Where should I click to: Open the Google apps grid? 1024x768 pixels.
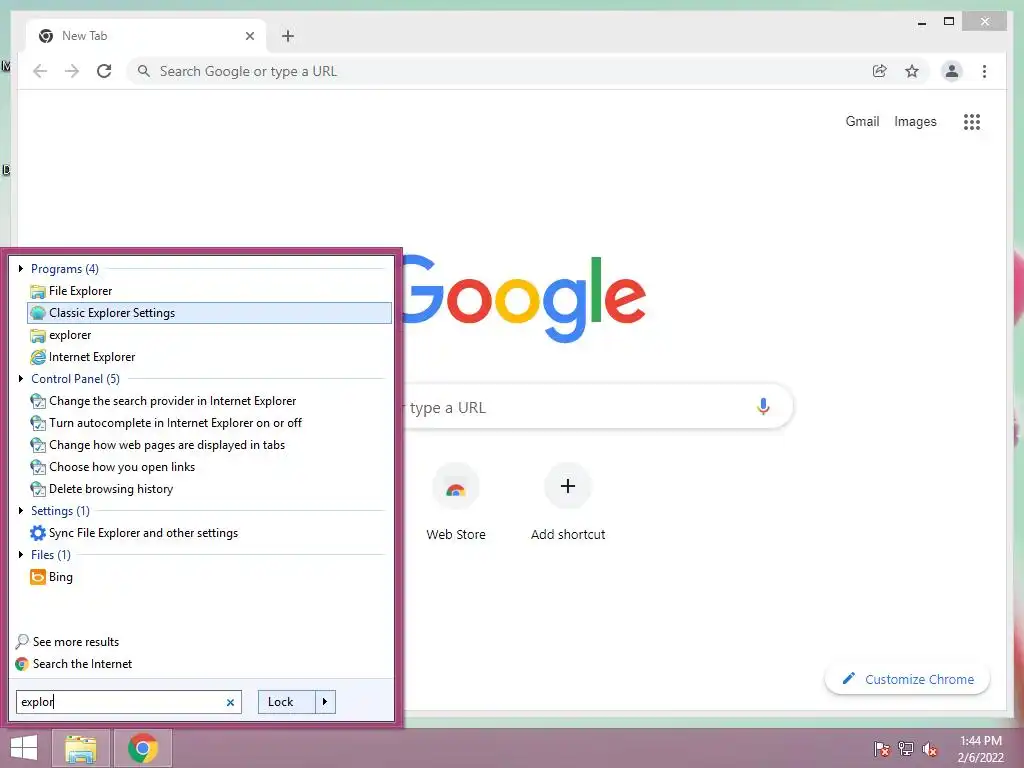click(x=972, y=122)
